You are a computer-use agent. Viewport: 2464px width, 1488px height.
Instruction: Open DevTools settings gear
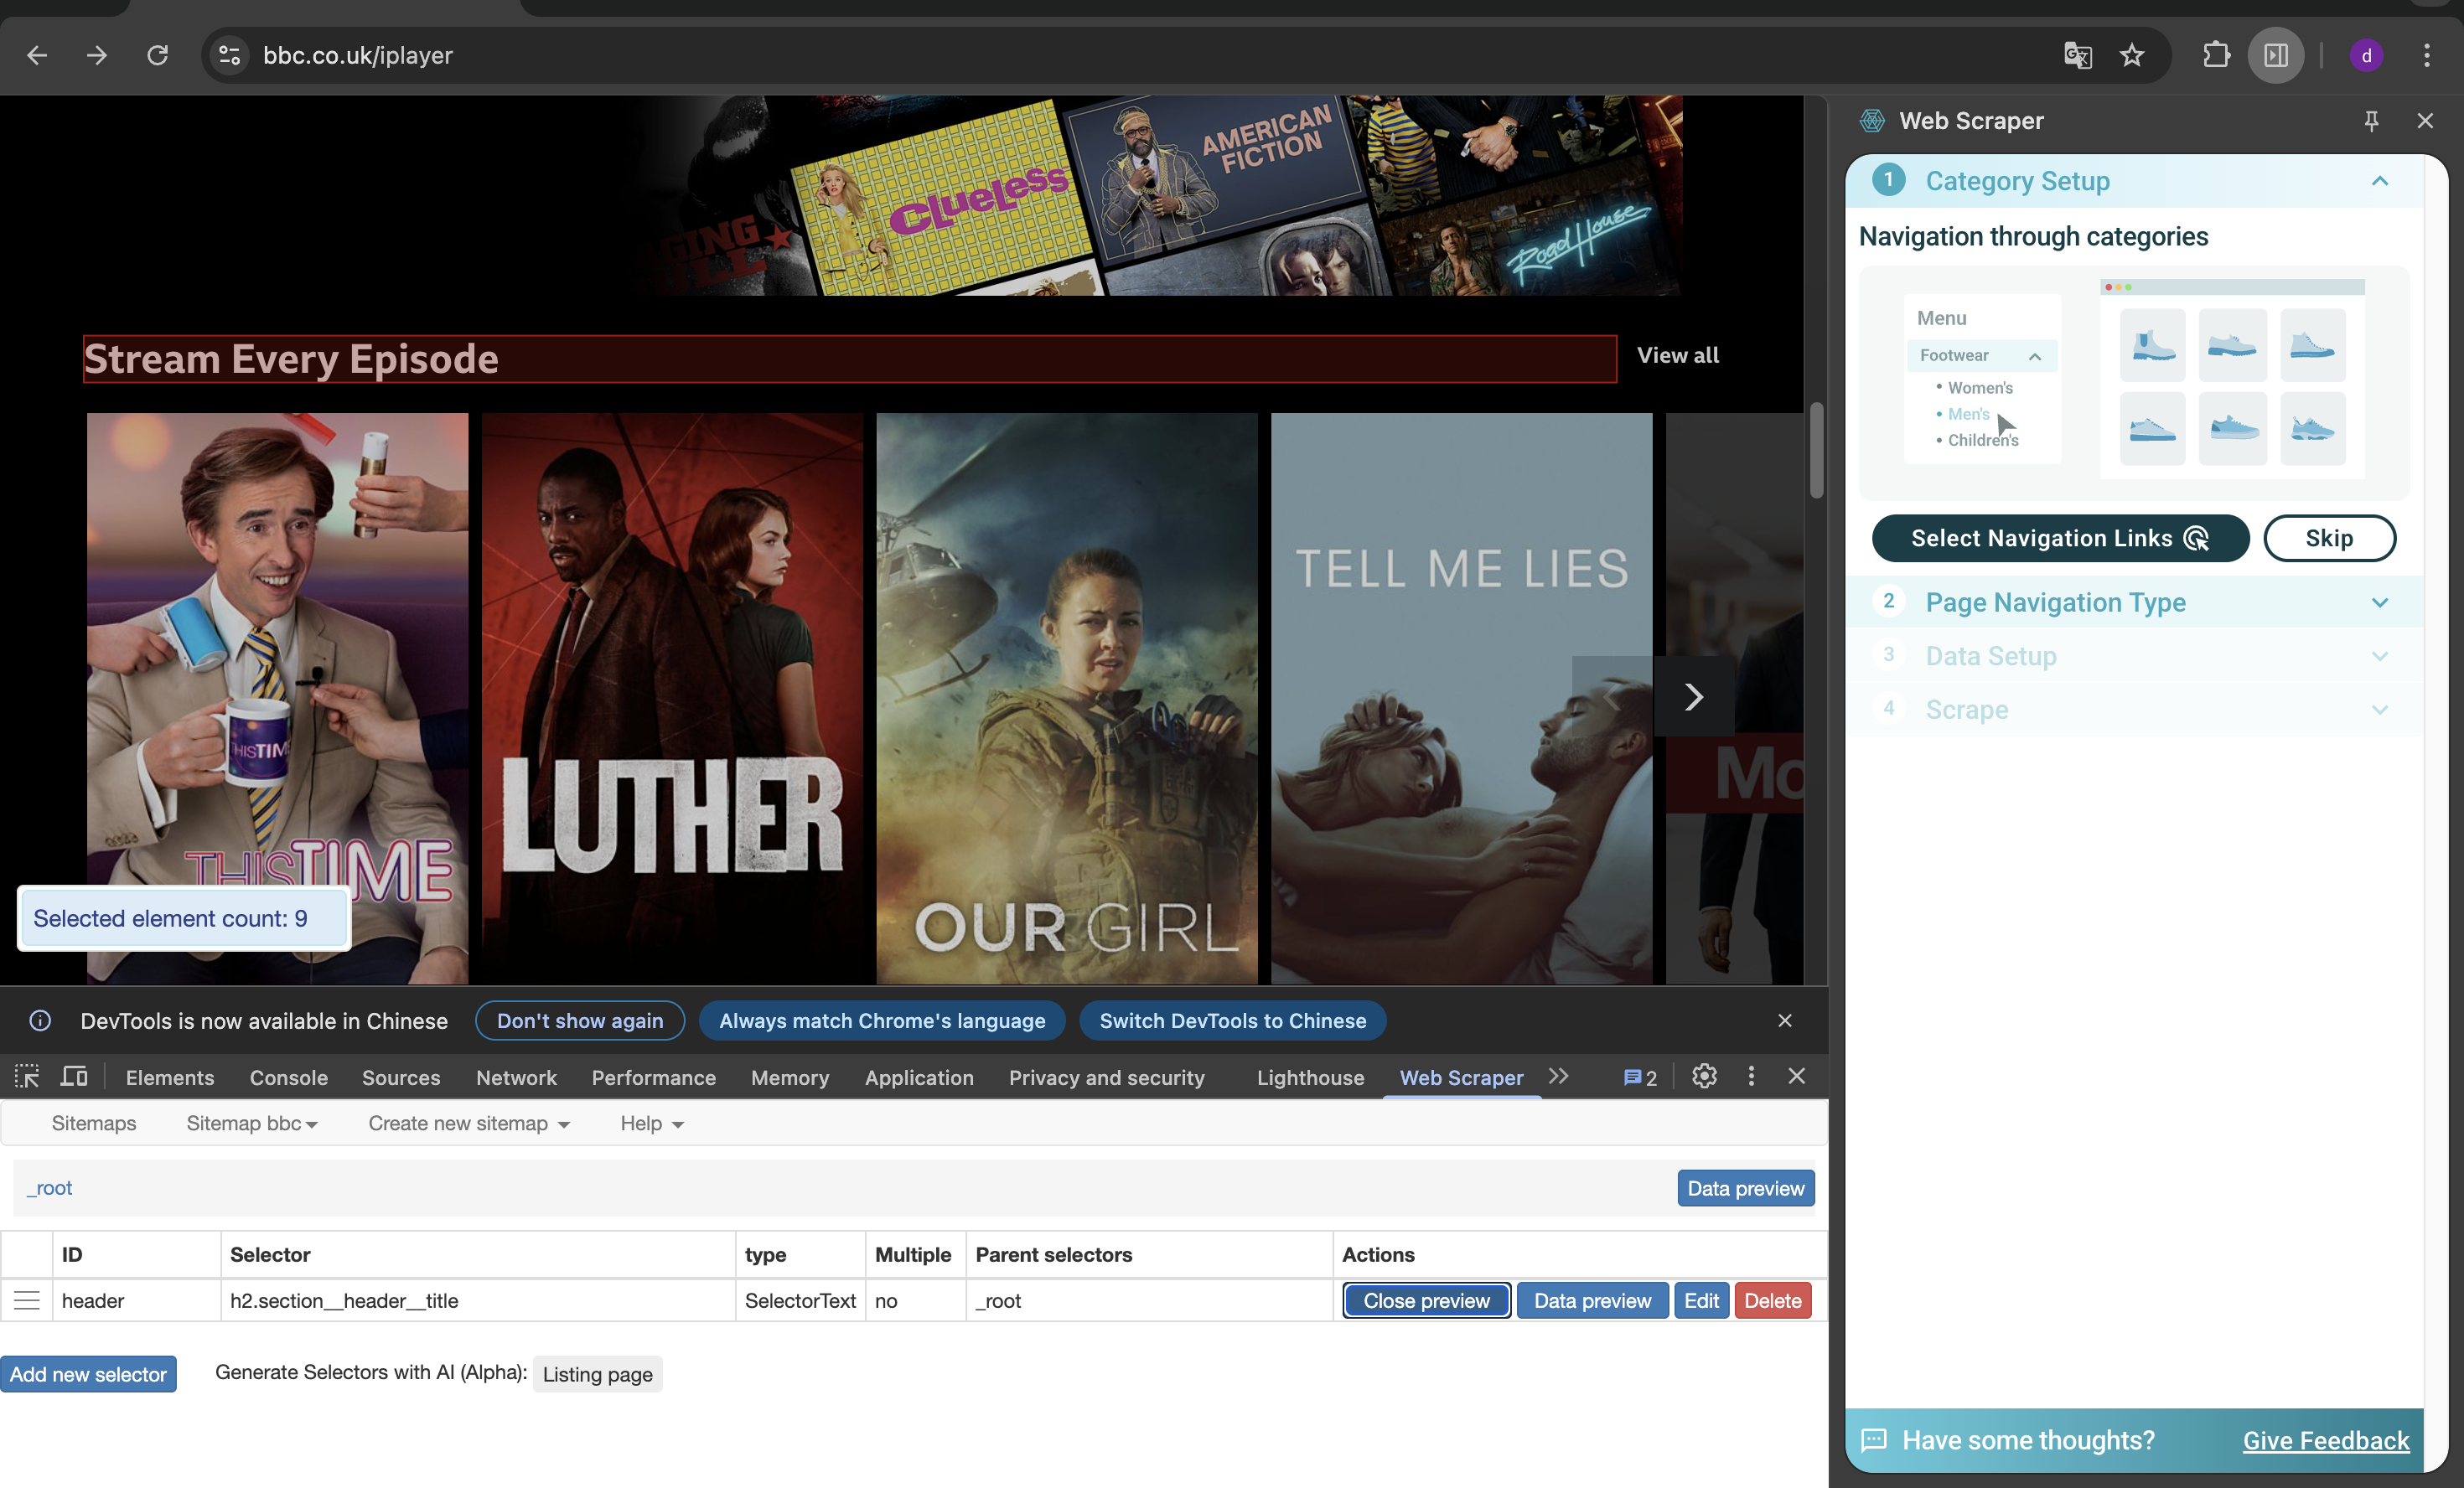[x=1704, y=1076]
